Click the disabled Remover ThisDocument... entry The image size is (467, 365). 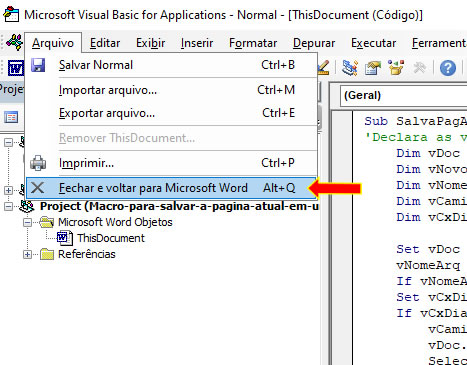pos(171,138)
